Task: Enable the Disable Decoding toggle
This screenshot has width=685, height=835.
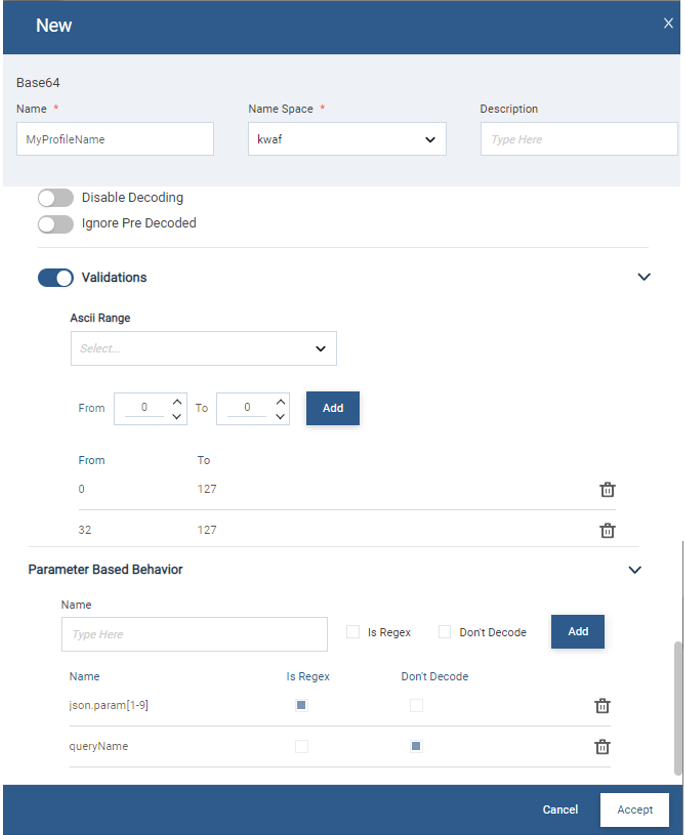Action: pos(55,197)
